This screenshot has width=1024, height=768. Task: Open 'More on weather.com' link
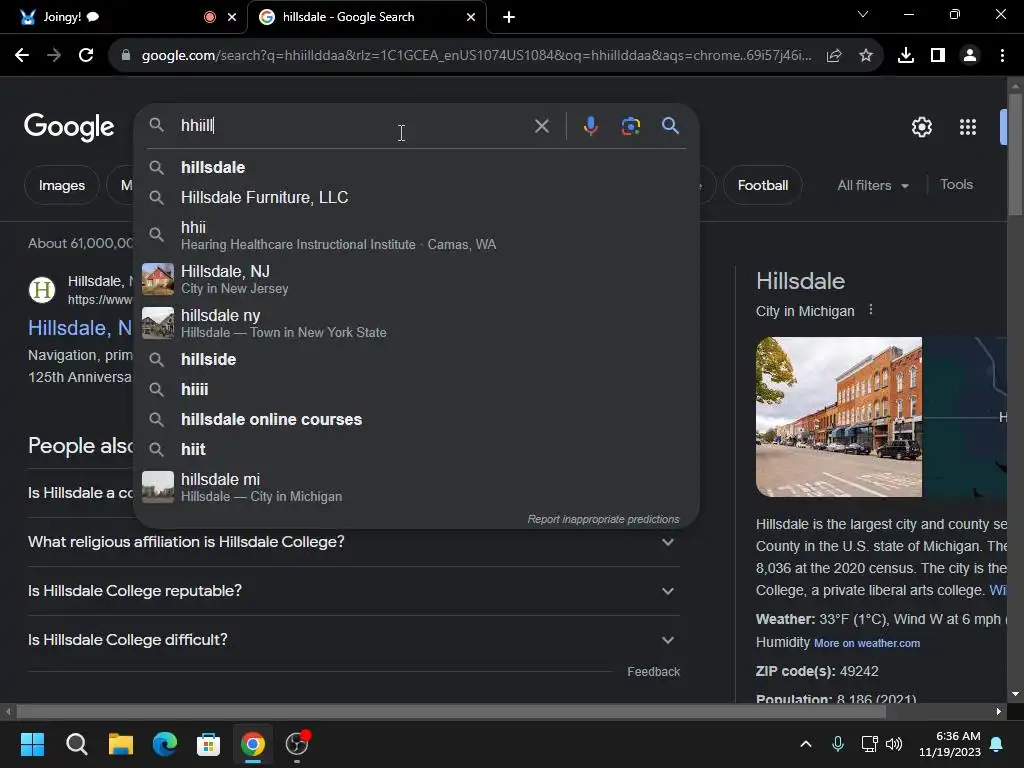tap(867, 643)
